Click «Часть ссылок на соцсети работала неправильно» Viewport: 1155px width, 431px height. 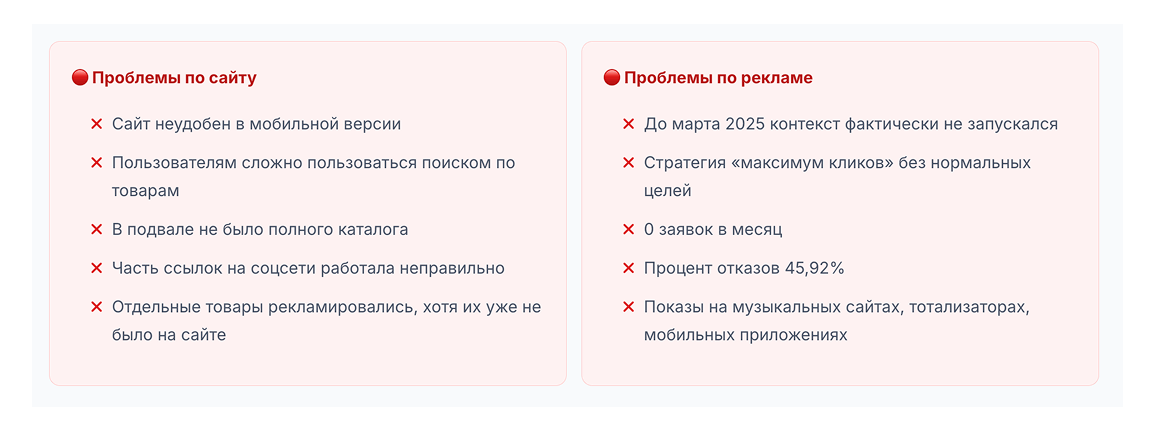tap(308, 268)
